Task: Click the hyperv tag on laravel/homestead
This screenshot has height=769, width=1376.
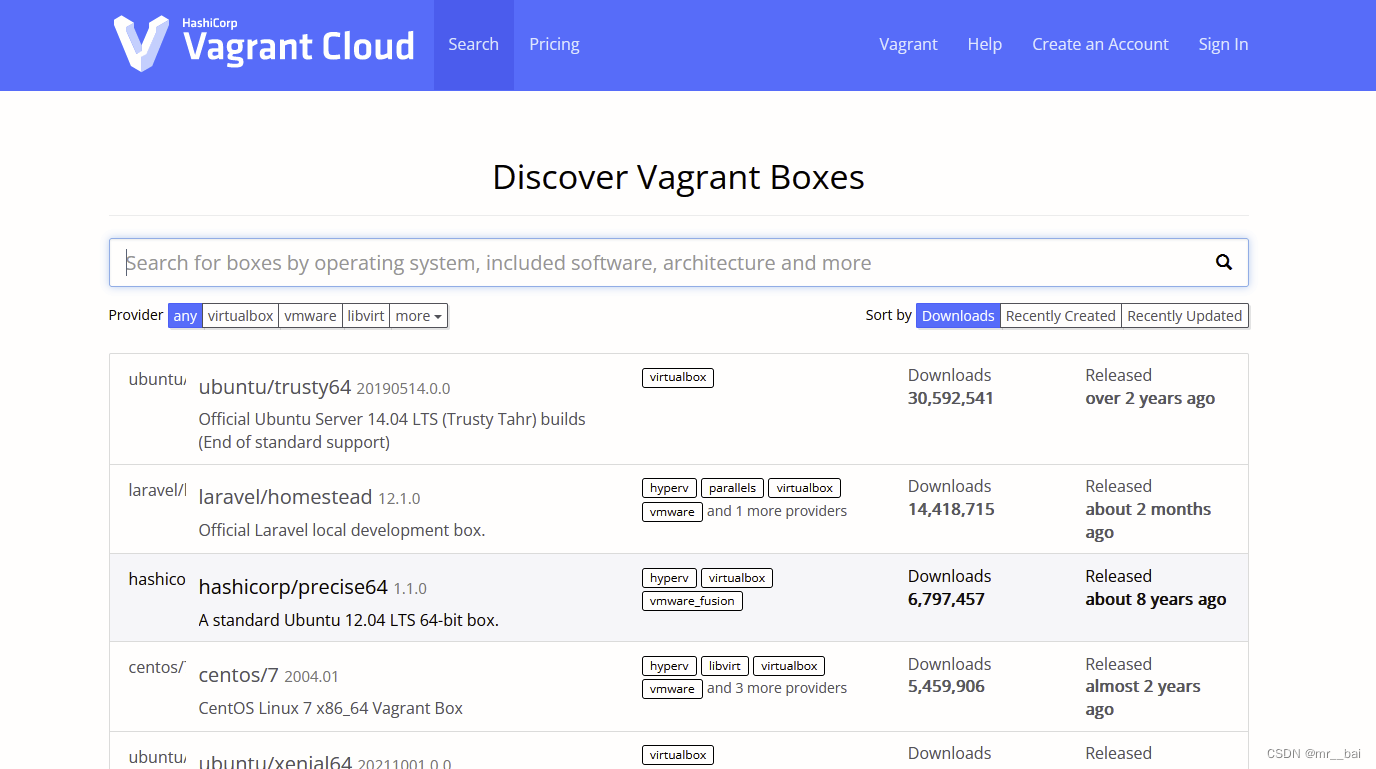Action: point(668,487)
